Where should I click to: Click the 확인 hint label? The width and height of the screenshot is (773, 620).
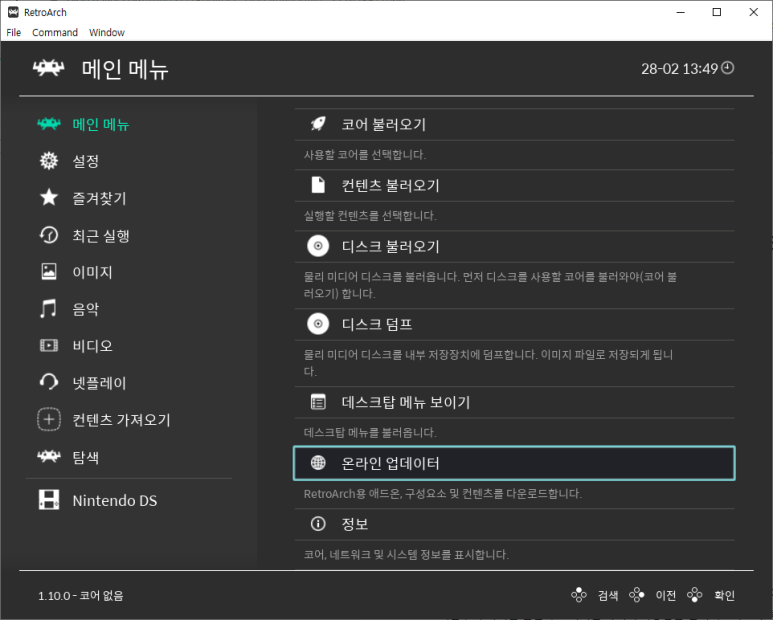click(x=724, y=595)
